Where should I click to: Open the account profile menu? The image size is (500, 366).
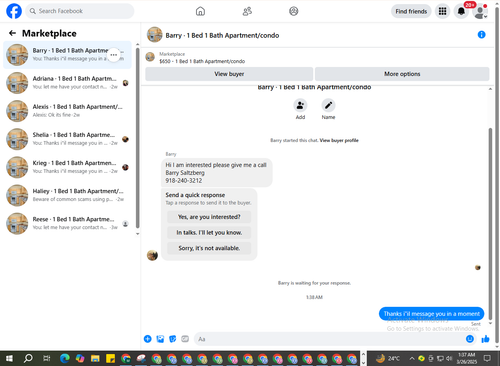480,12
